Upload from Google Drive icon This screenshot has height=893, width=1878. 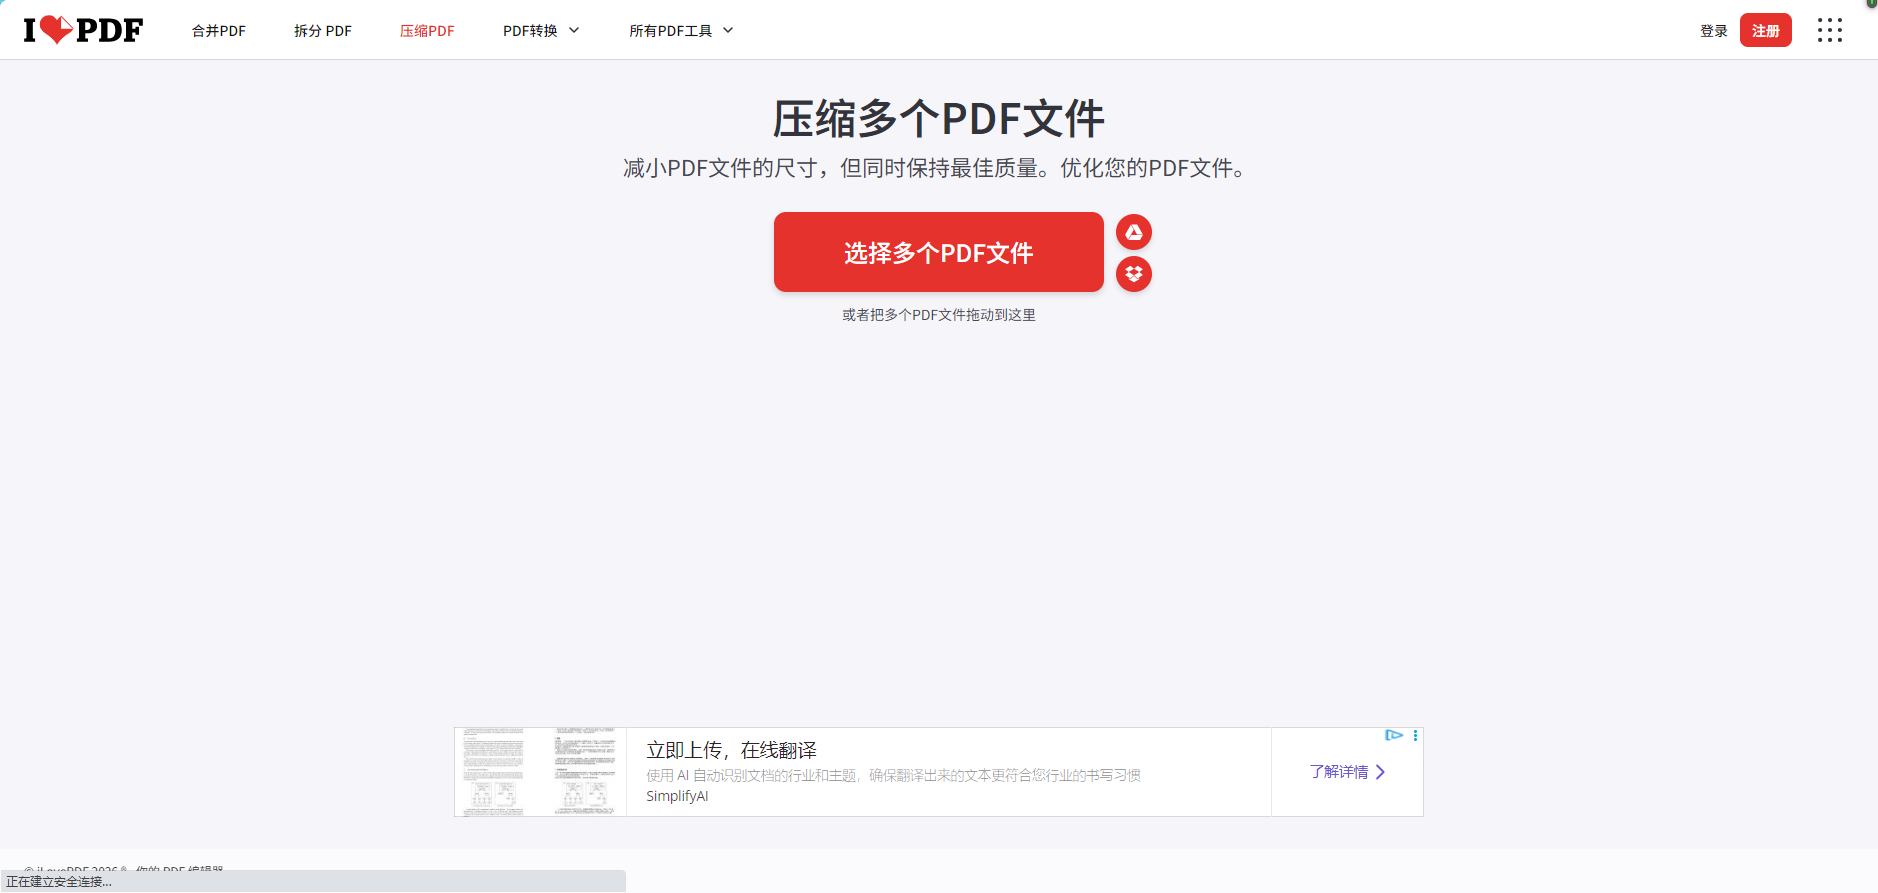tap(1133, 232)
